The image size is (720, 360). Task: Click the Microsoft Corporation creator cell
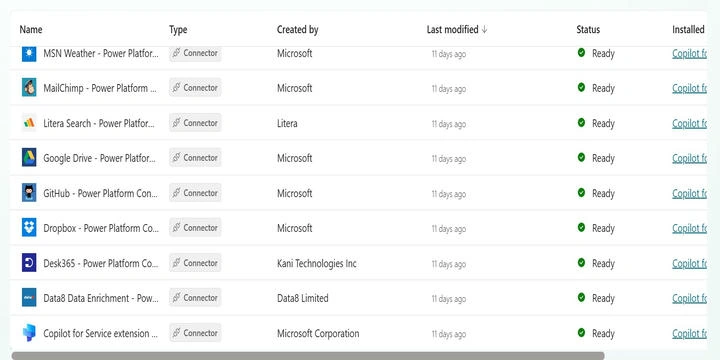coord(318,333)
